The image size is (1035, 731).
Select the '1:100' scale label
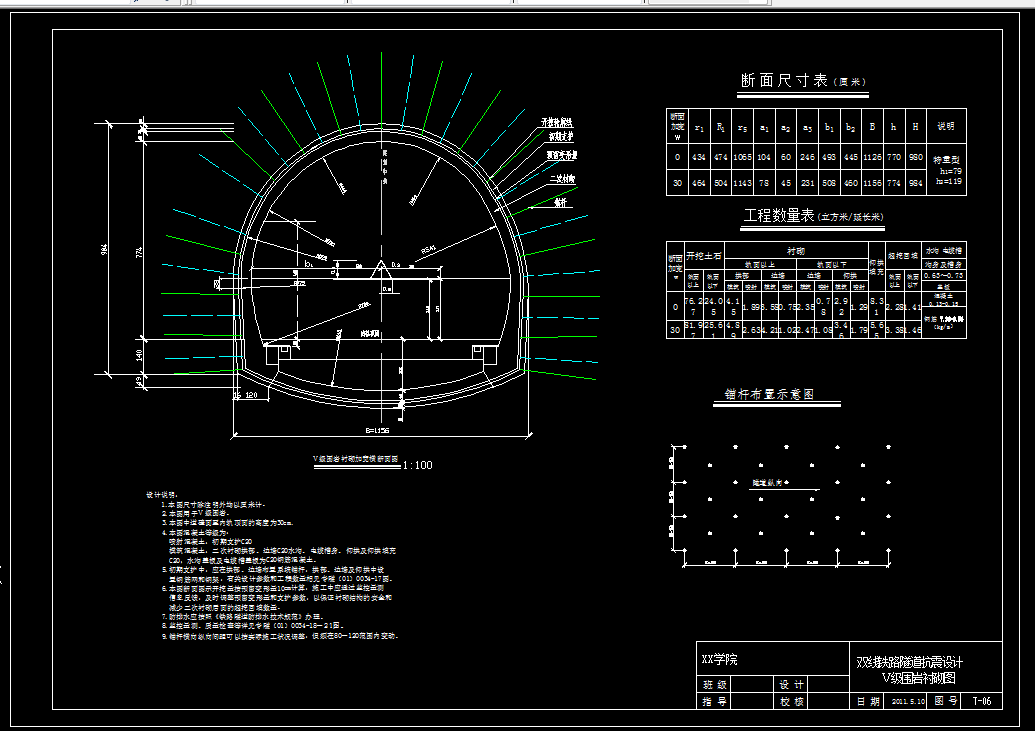click(x=418, y=465)
